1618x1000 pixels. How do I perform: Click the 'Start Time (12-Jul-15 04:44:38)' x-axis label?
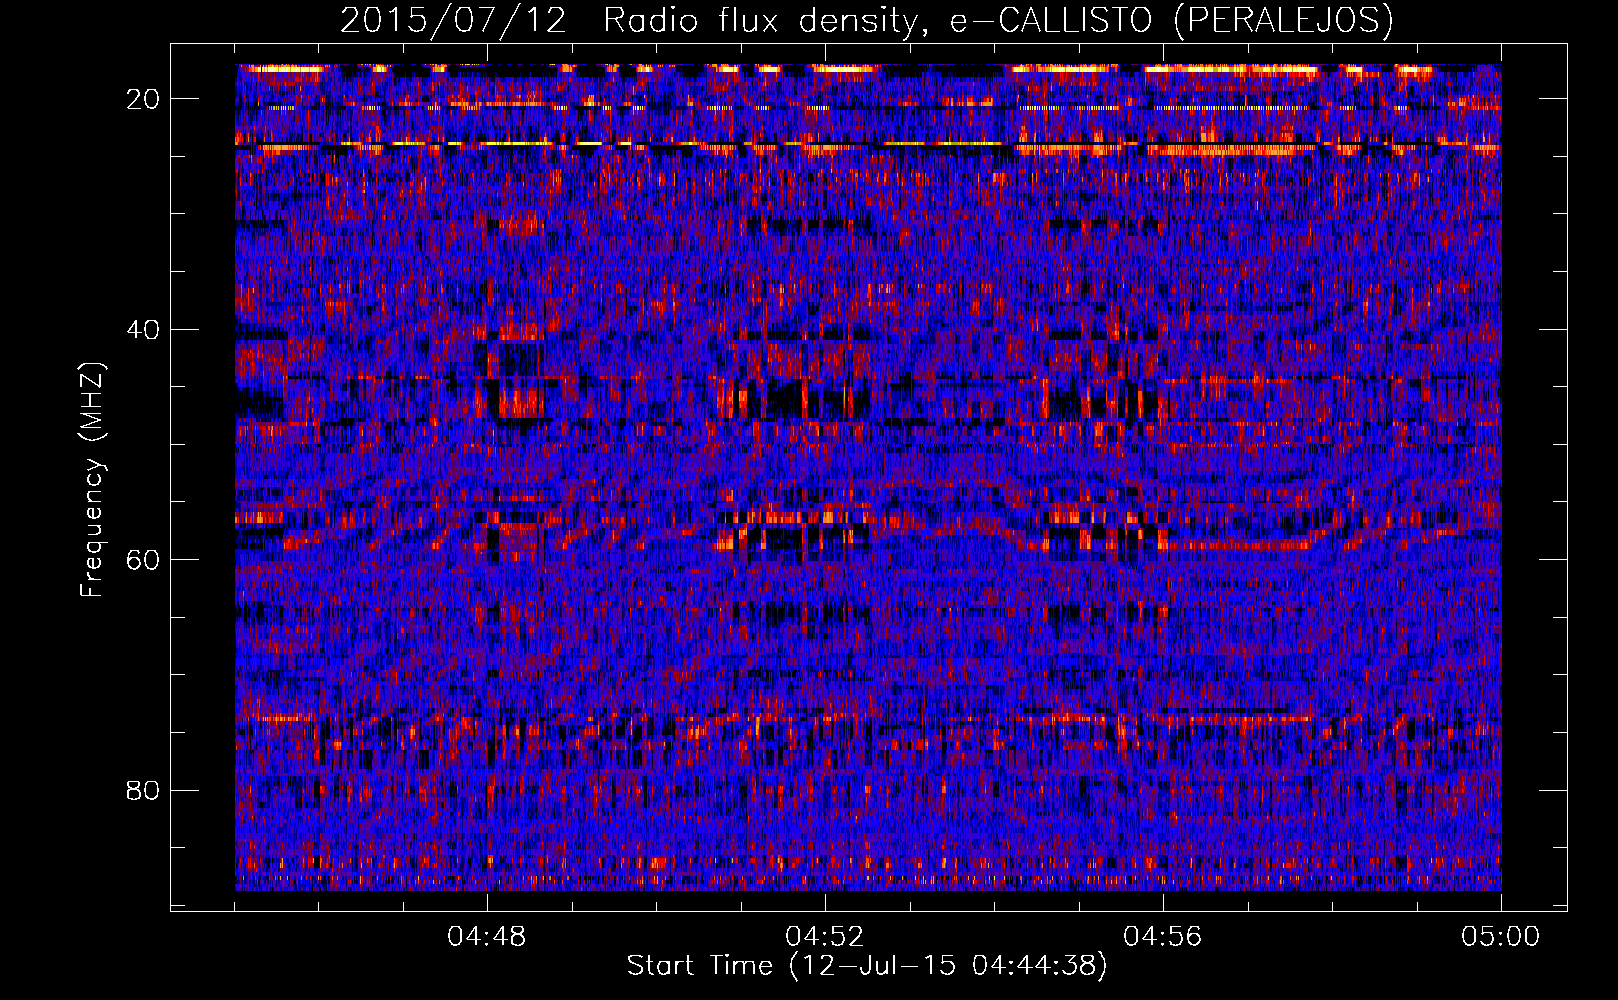click(867, 966)
